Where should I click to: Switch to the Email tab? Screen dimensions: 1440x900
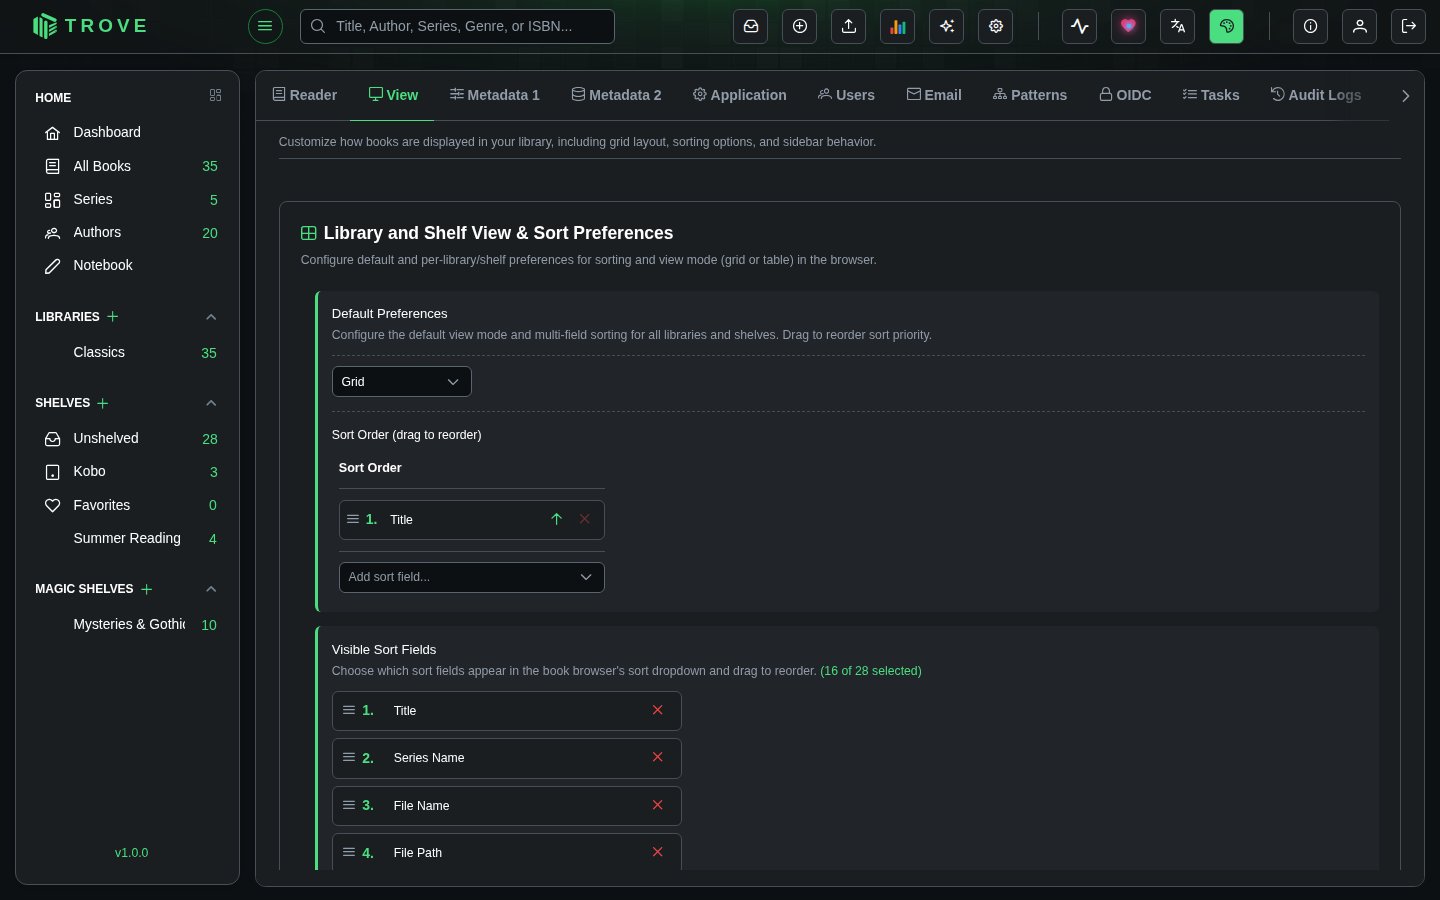[x=934, y=95]
